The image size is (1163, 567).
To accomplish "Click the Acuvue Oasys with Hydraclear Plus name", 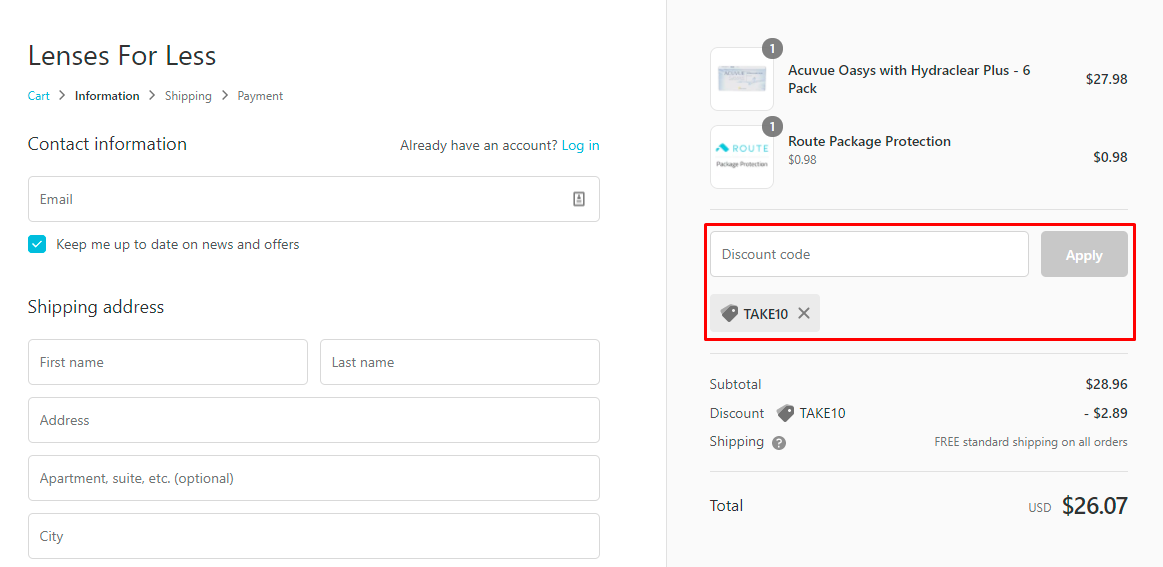I will (909, 79).
